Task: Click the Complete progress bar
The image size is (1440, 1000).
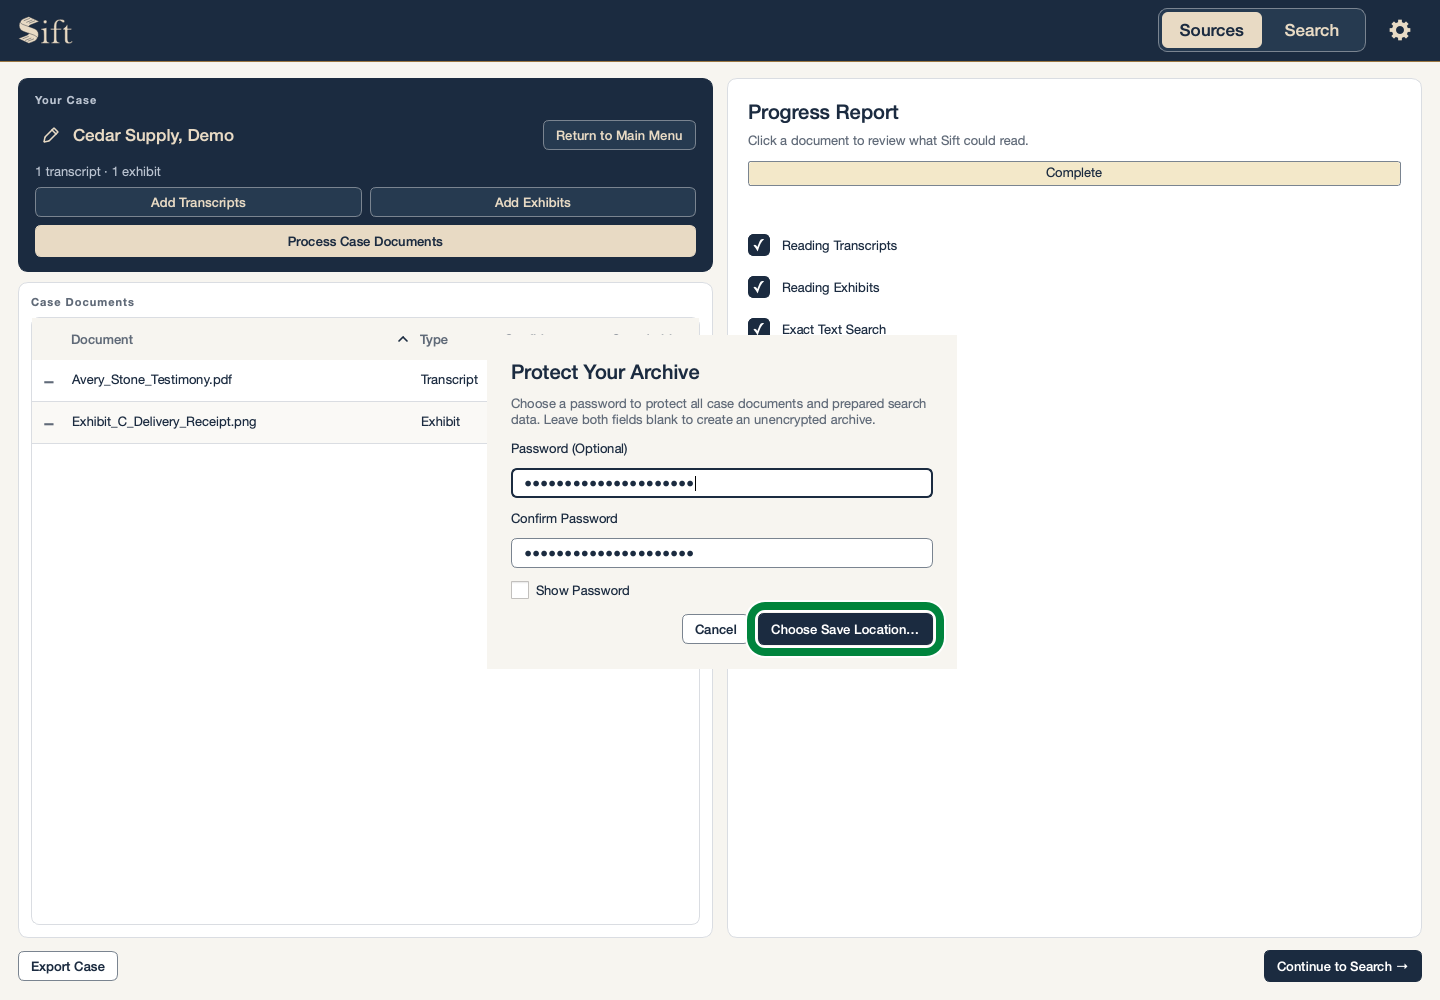Action: click(x=1074, y=173)
